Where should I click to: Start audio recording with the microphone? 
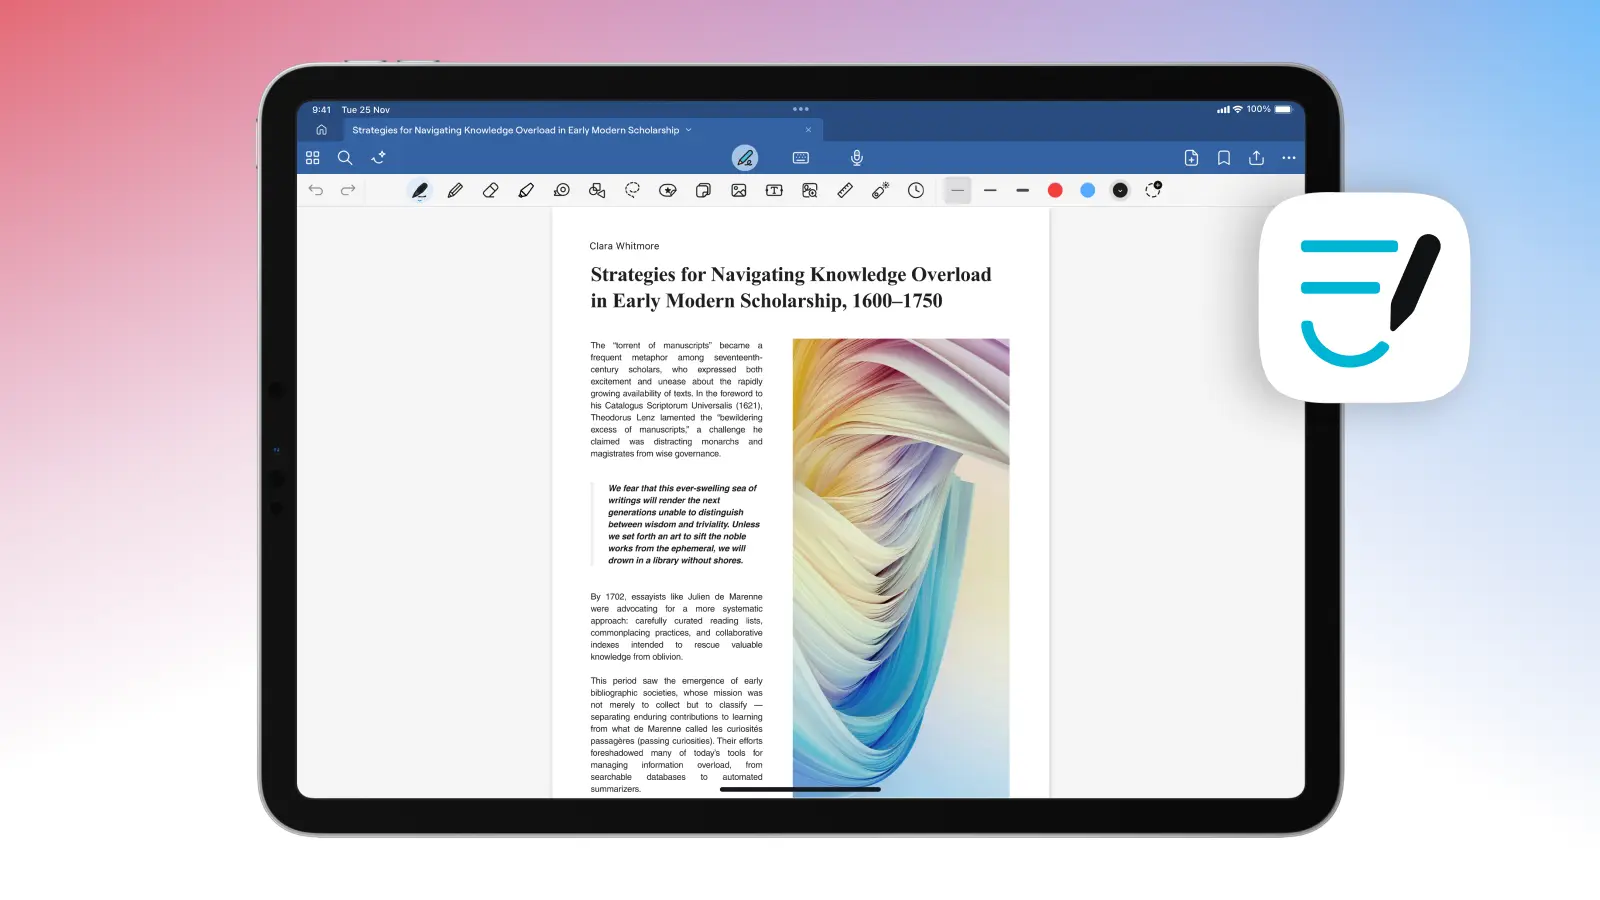click(x=857, y=158)
